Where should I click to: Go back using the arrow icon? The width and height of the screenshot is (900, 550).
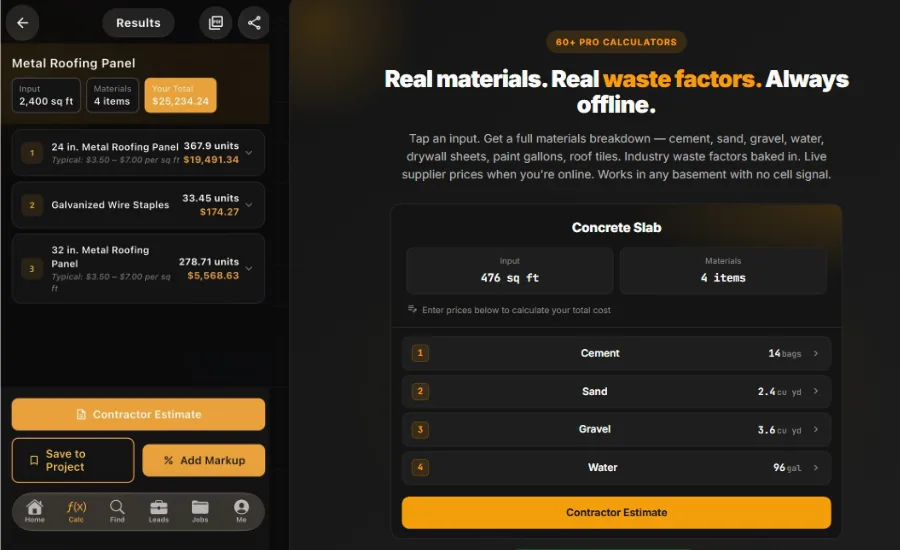pos(22,23)
